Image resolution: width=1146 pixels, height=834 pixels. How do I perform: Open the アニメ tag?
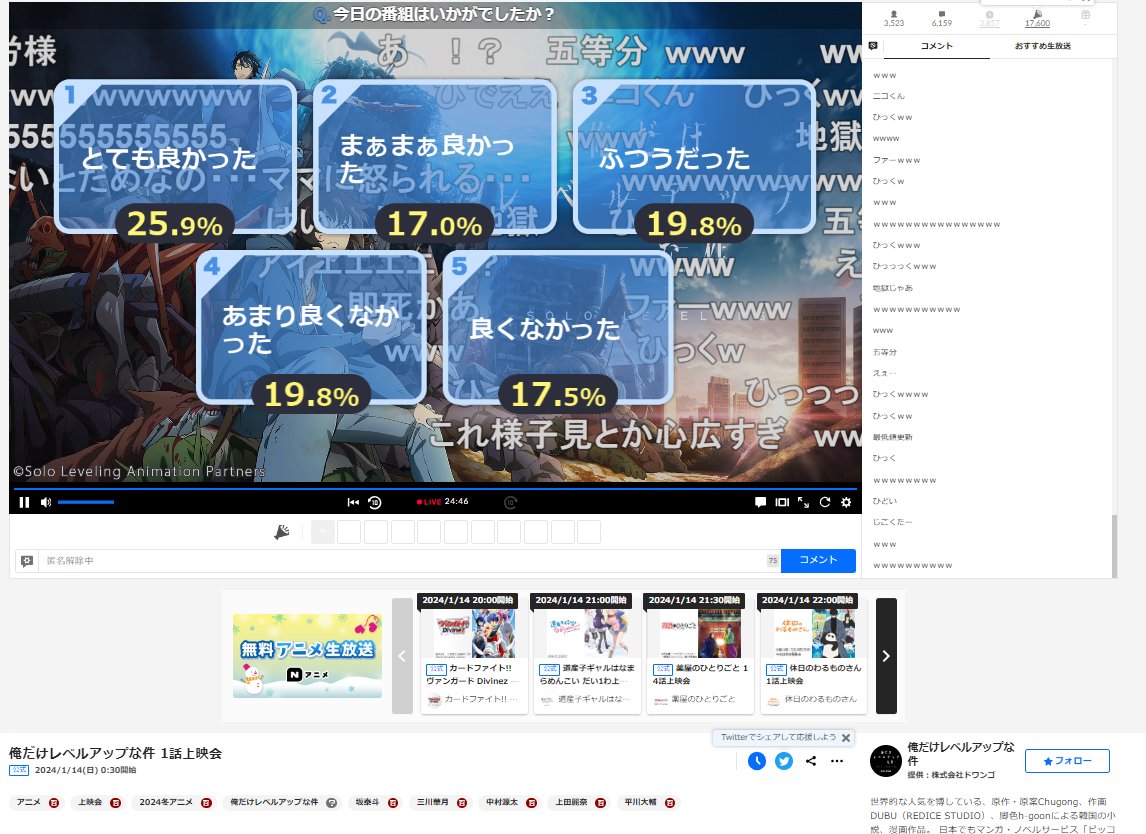coord(29,803)
